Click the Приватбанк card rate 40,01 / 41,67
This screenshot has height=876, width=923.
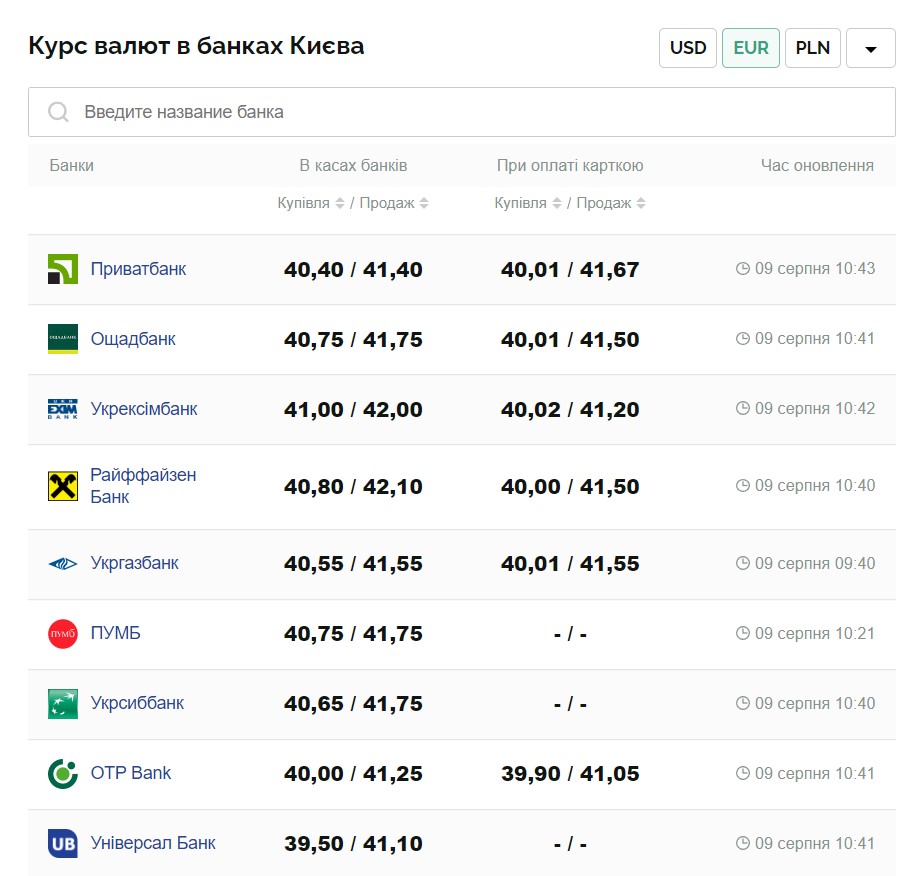570,270
